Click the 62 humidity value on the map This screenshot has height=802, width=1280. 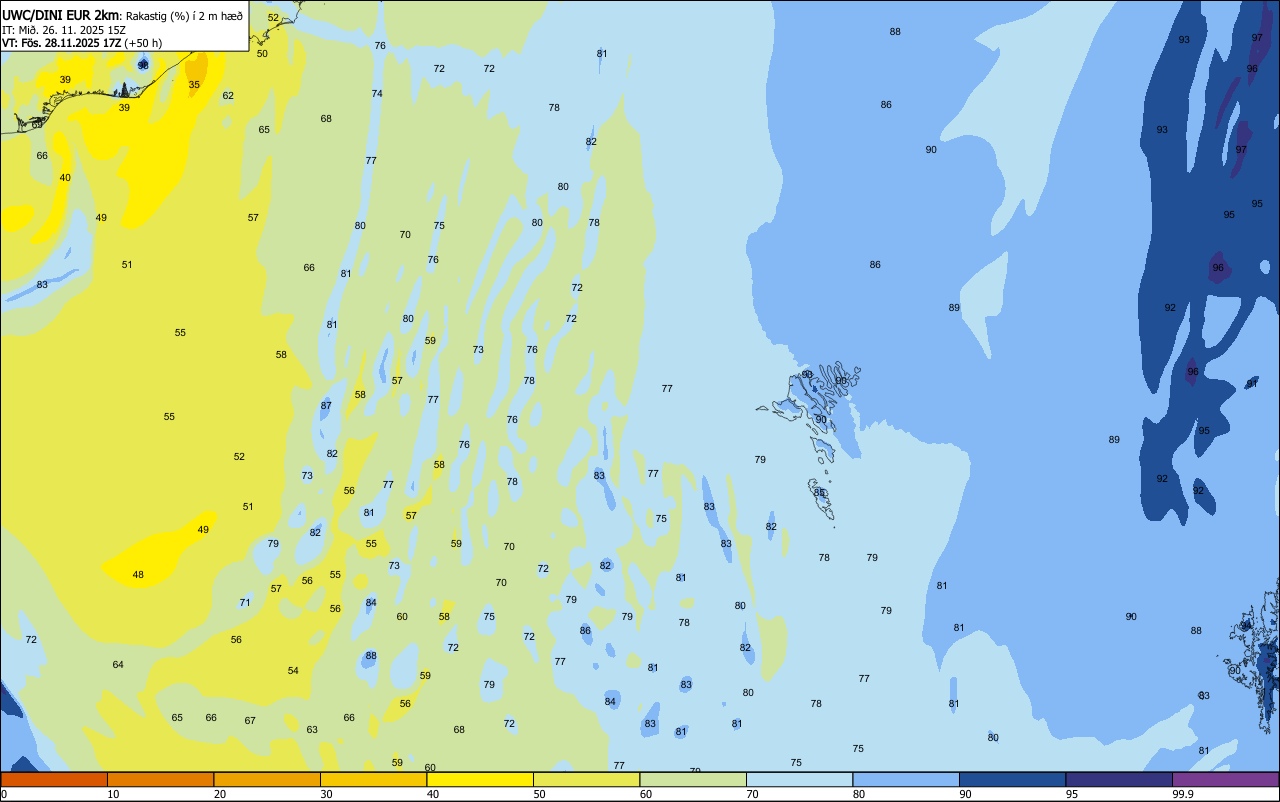(228, 95)
